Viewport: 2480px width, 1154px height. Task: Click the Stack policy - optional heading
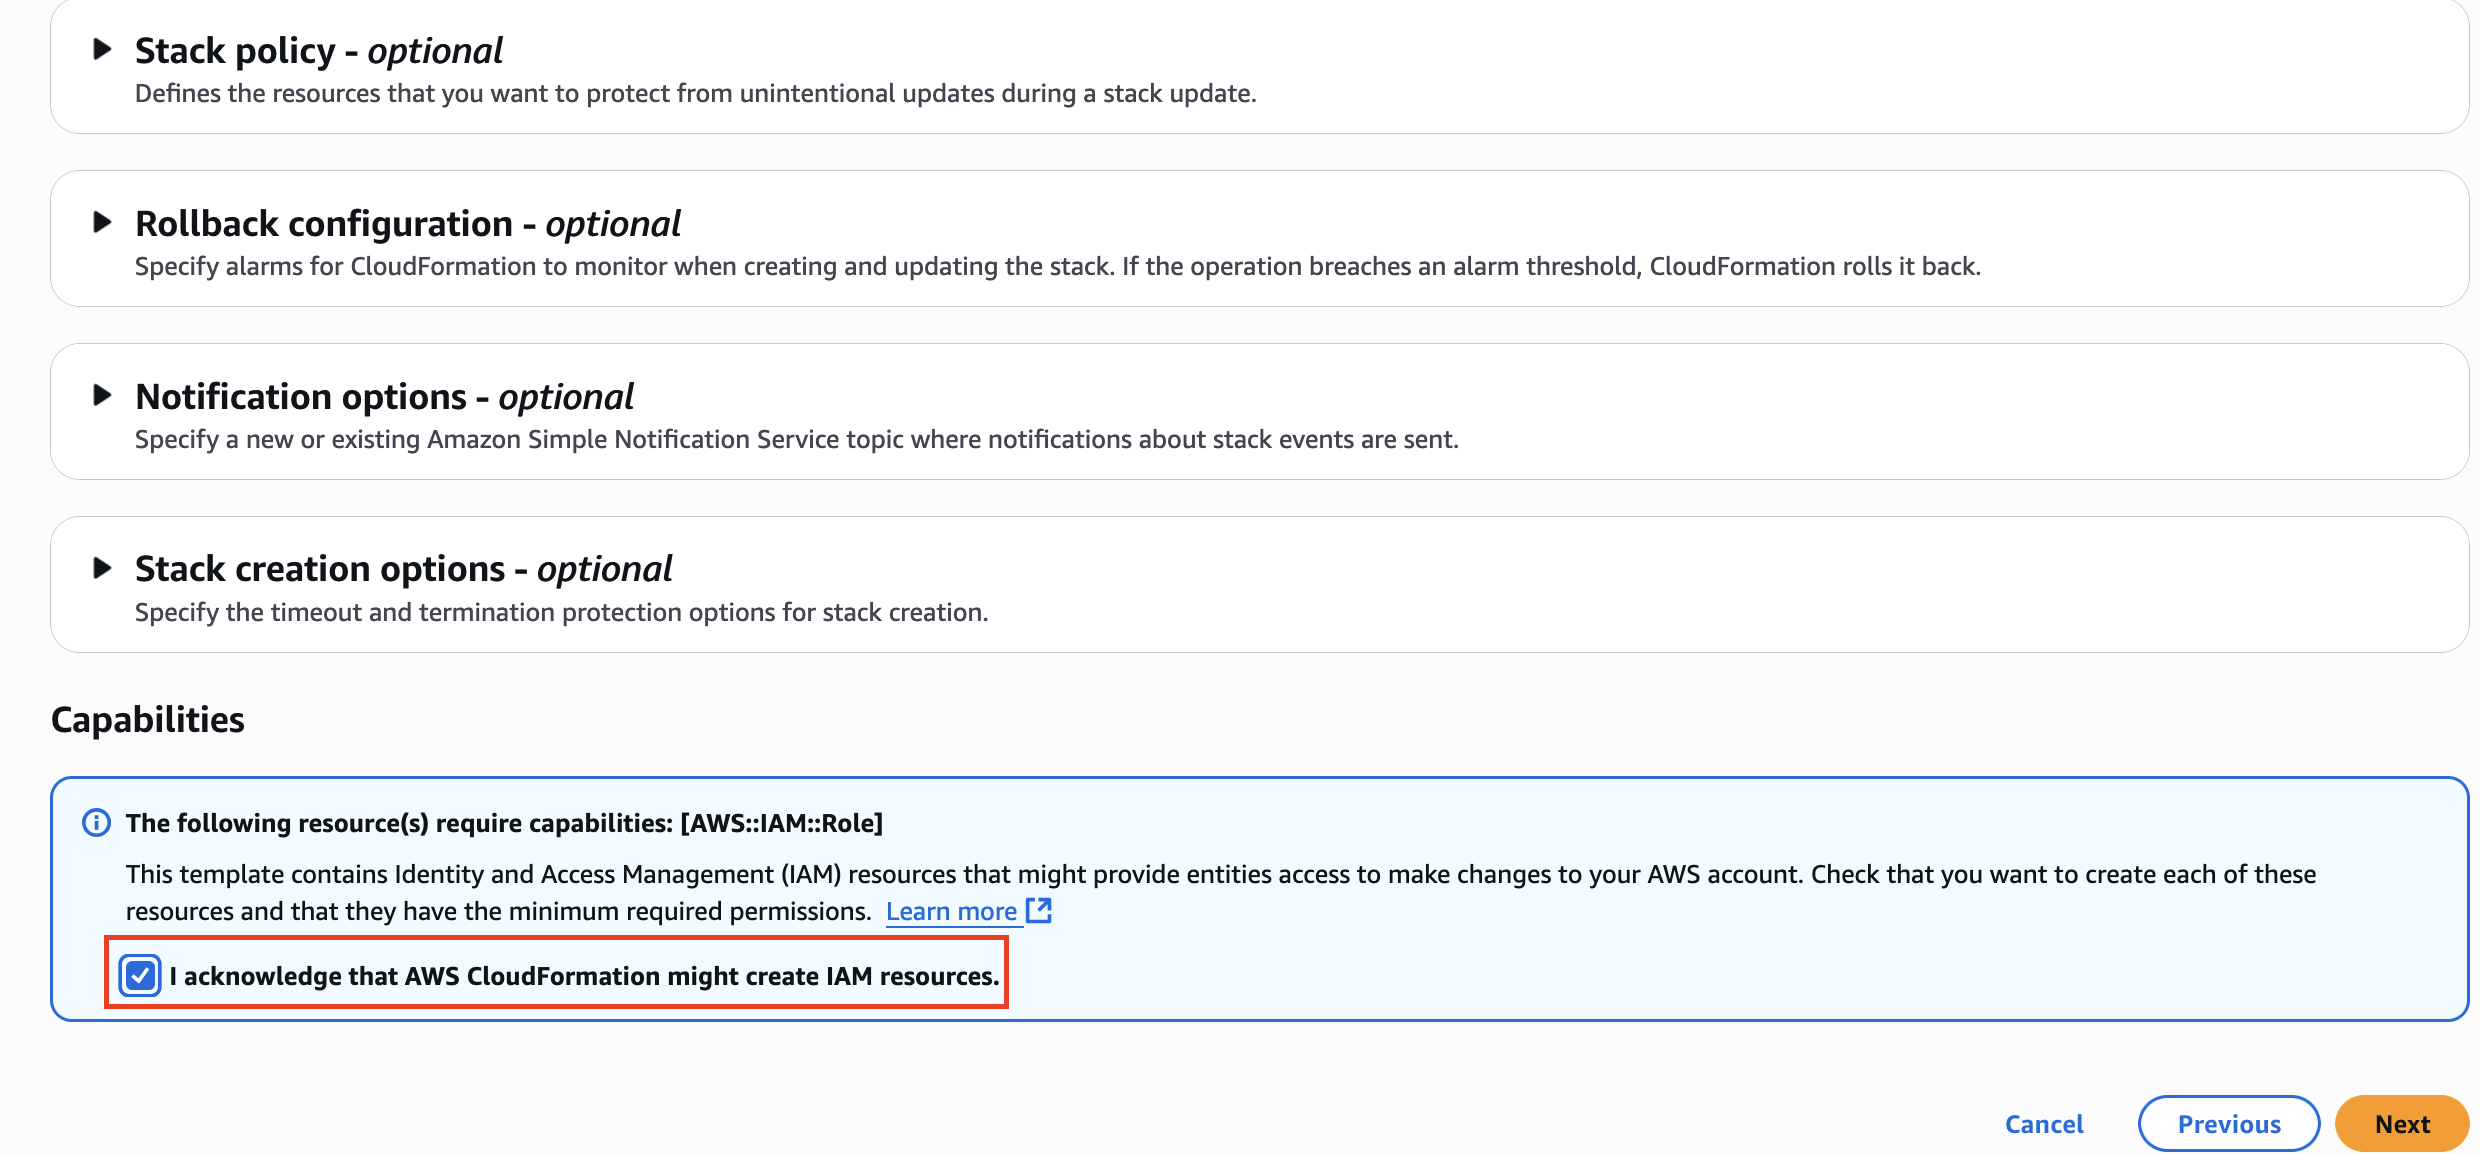(319, 51)
